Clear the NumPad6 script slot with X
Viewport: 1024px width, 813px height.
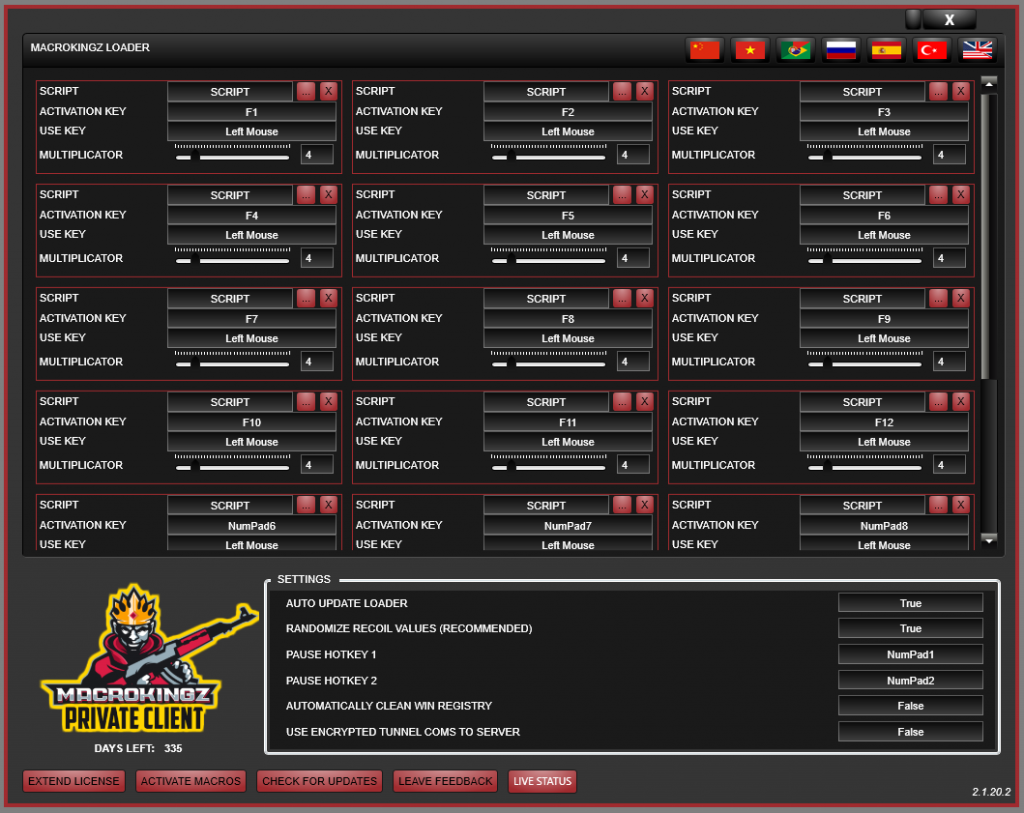click(x=328, y=505)
